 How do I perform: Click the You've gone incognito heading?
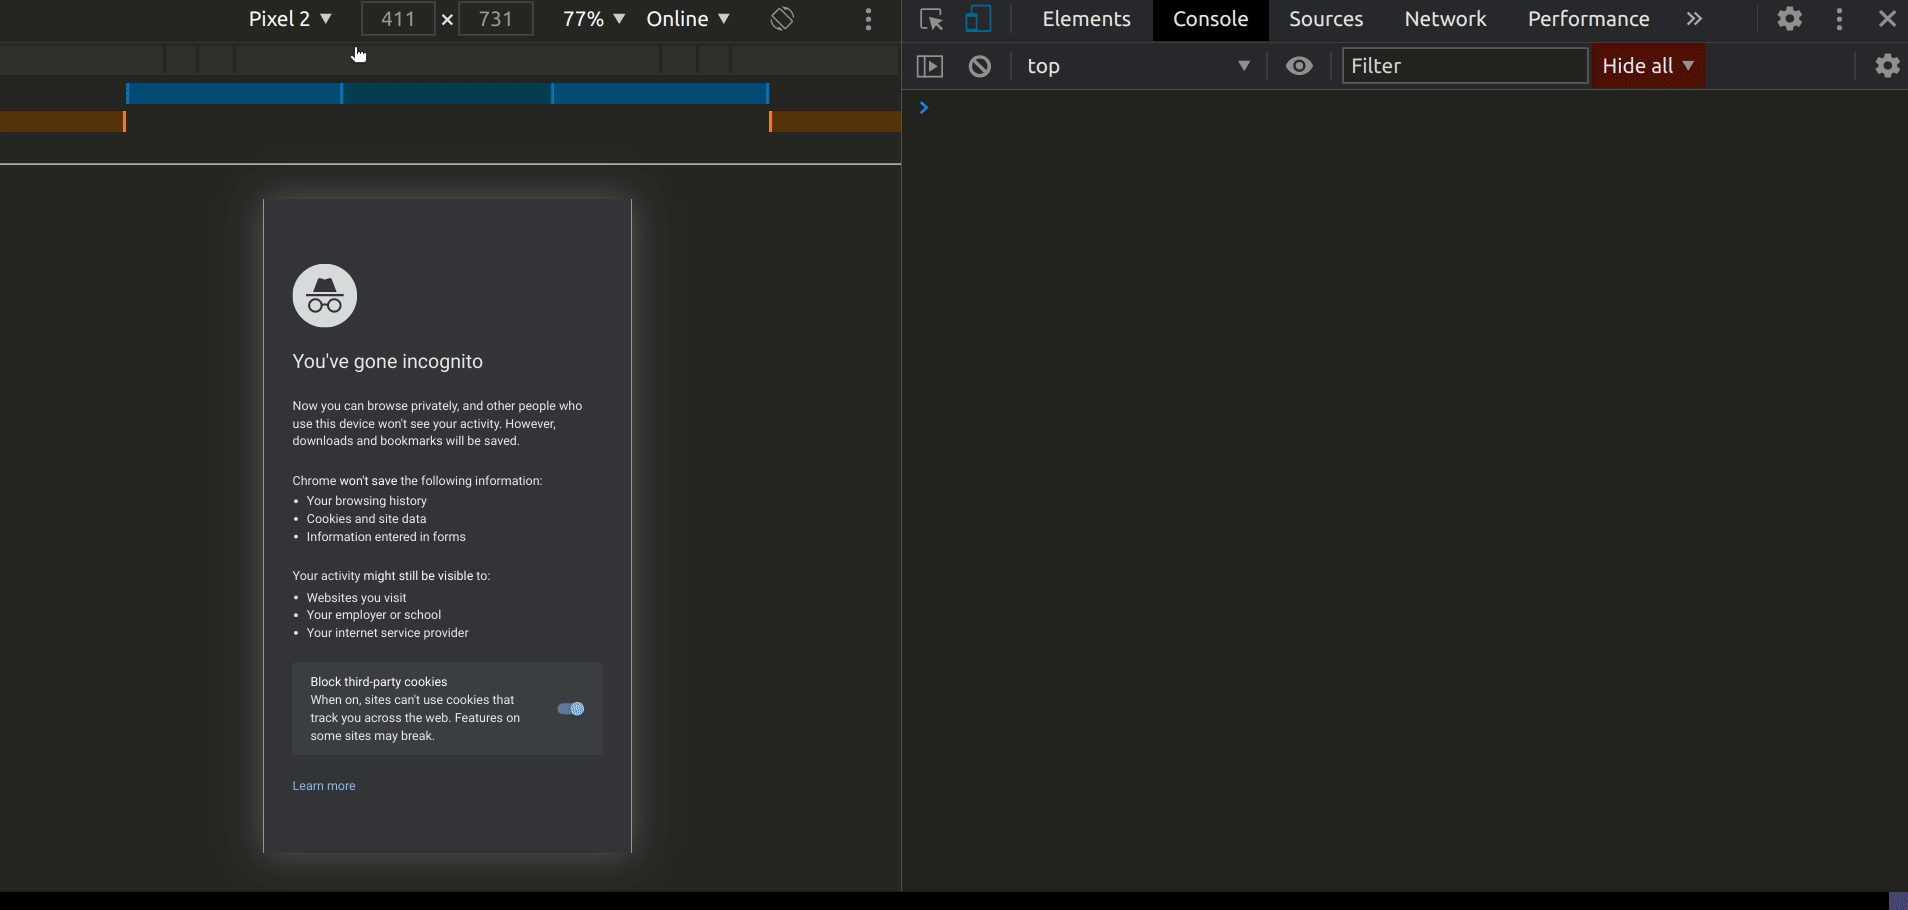[388, 362]
